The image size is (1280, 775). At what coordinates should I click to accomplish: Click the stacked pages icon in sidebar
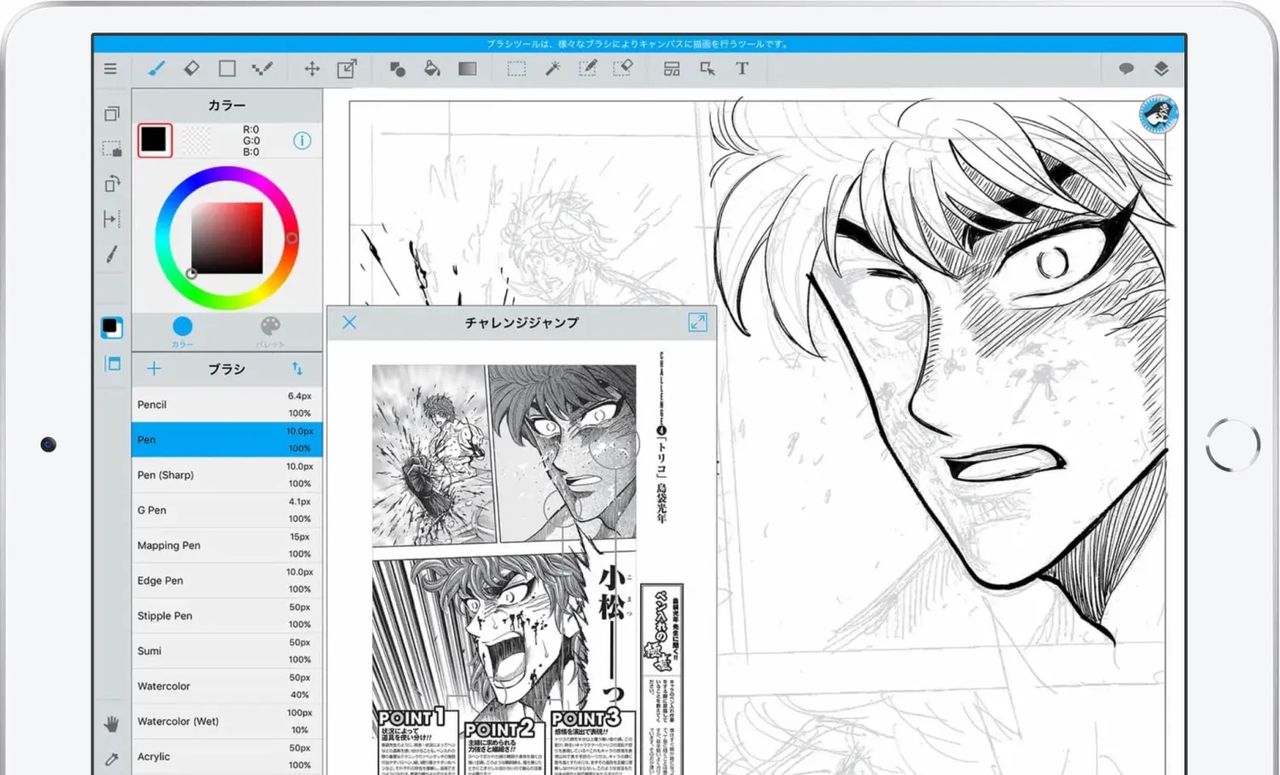click(112, 114)
